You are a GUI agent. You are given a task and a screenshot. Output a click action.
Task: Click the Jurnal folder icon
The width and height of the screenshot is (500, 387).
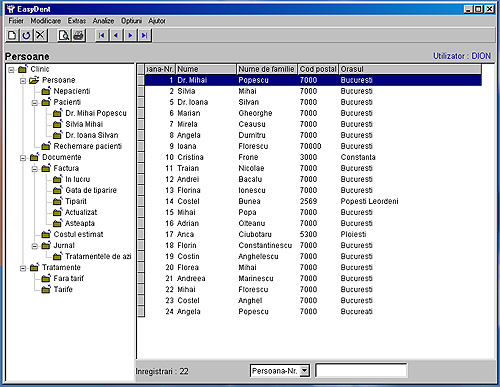(46, 245)
